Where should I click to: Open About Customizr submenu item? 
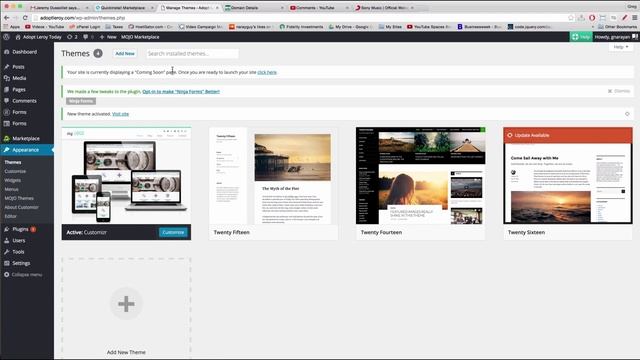click(x=22, y=207)
